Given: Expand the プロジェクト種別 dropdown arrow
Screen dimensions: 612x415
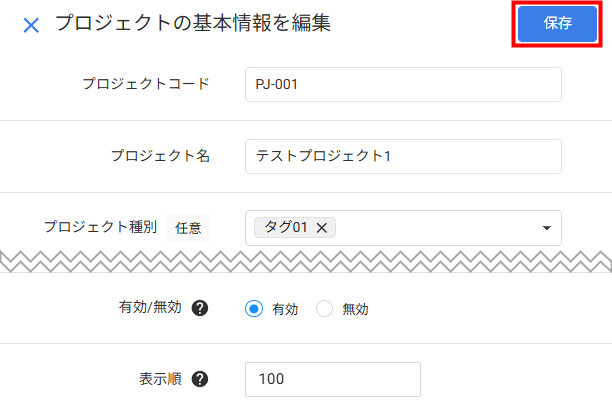Looking at the screenshot, I should click(x=546, y=228).
